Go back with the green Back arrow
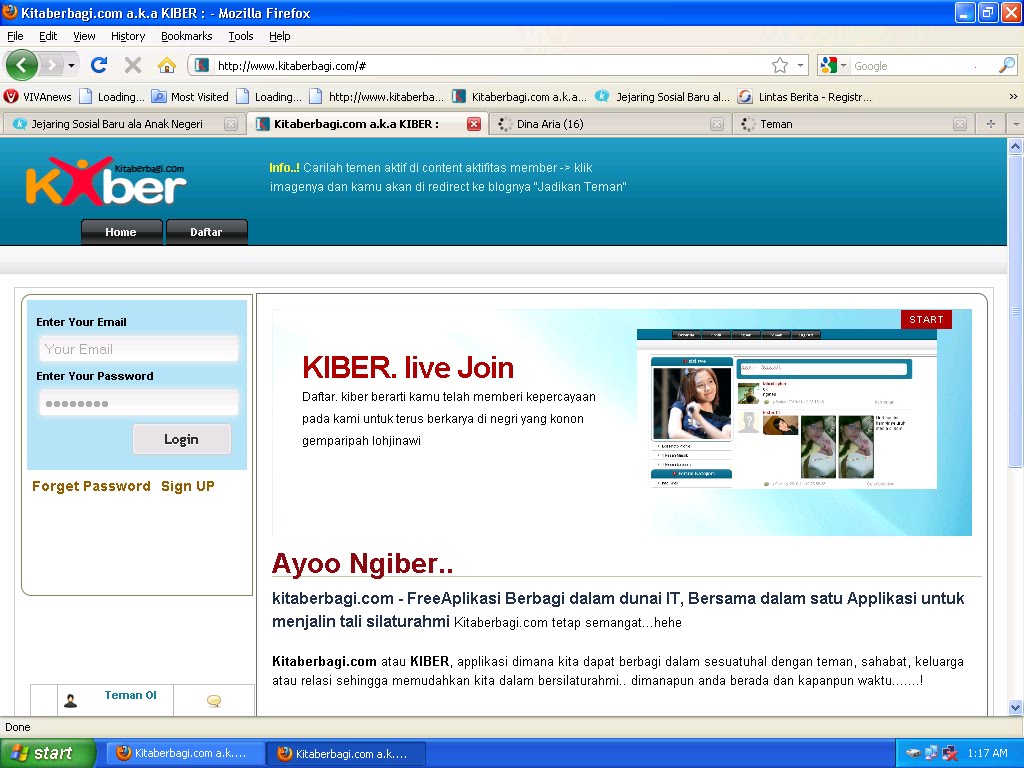 (22, 65)
